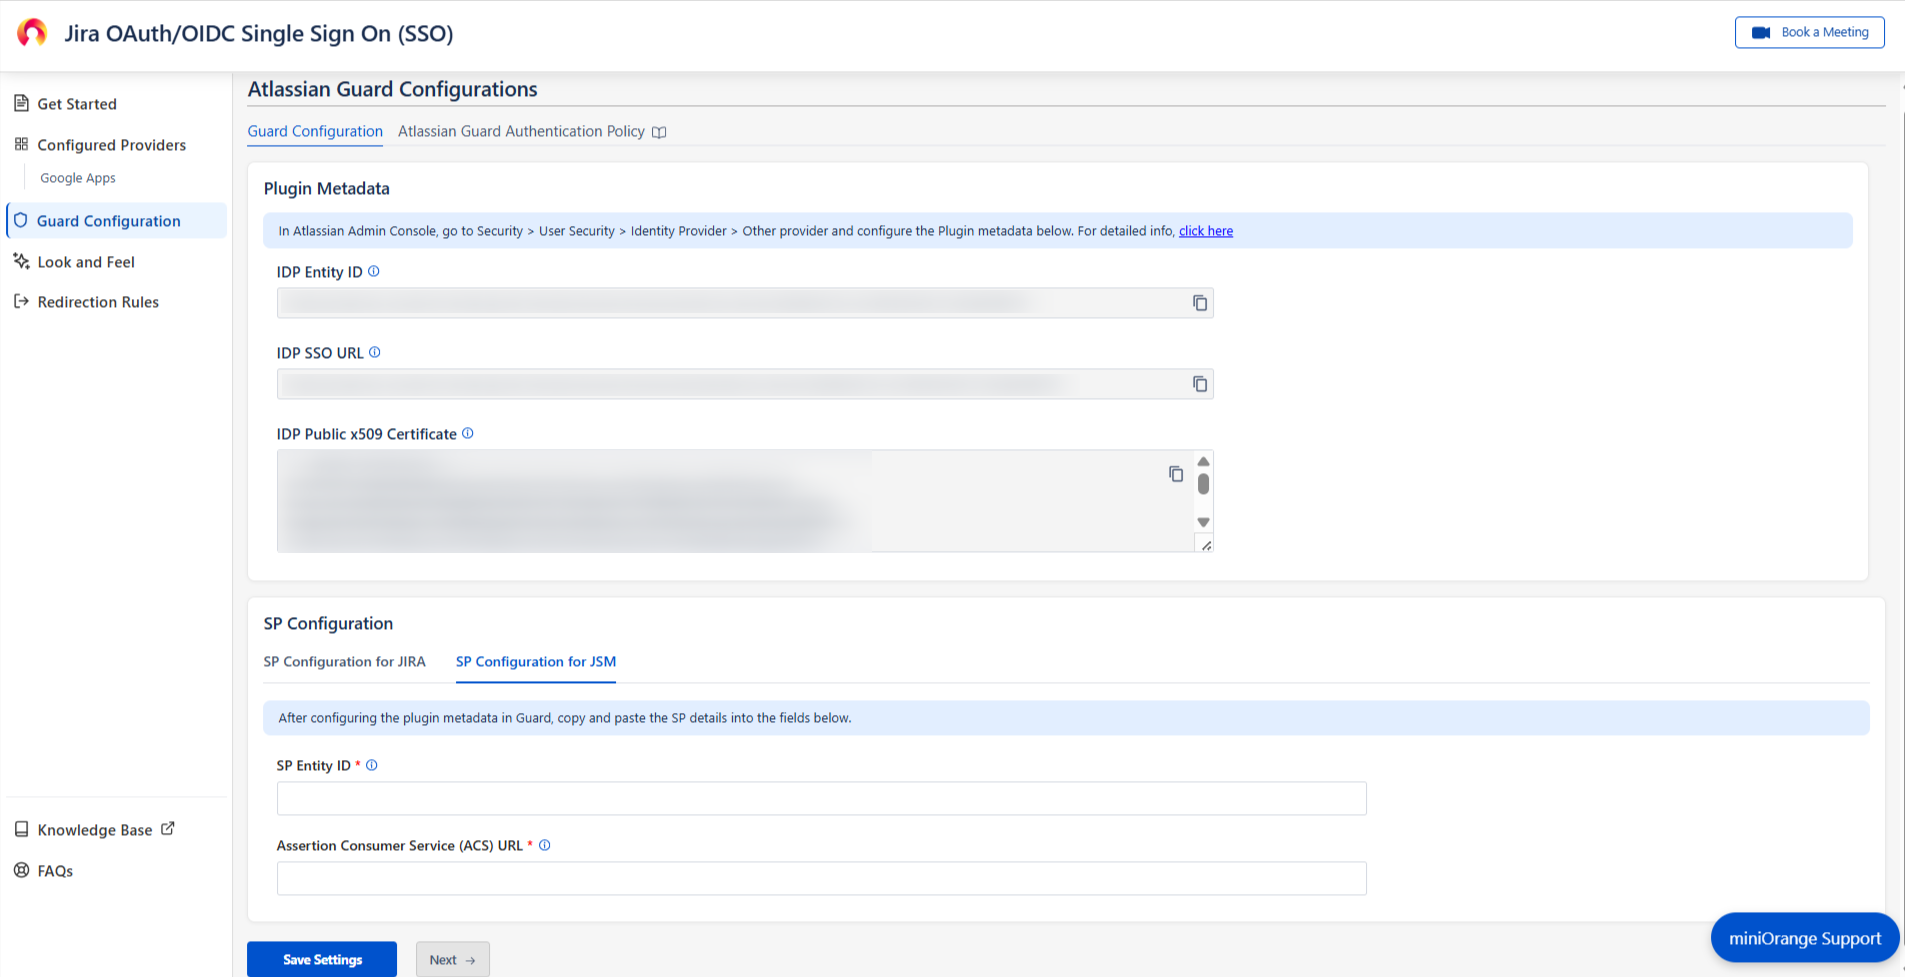This screenshot has height=977, width=1905.
Task: Click the Guard Configuration shield icon
Action: [21, 220]
